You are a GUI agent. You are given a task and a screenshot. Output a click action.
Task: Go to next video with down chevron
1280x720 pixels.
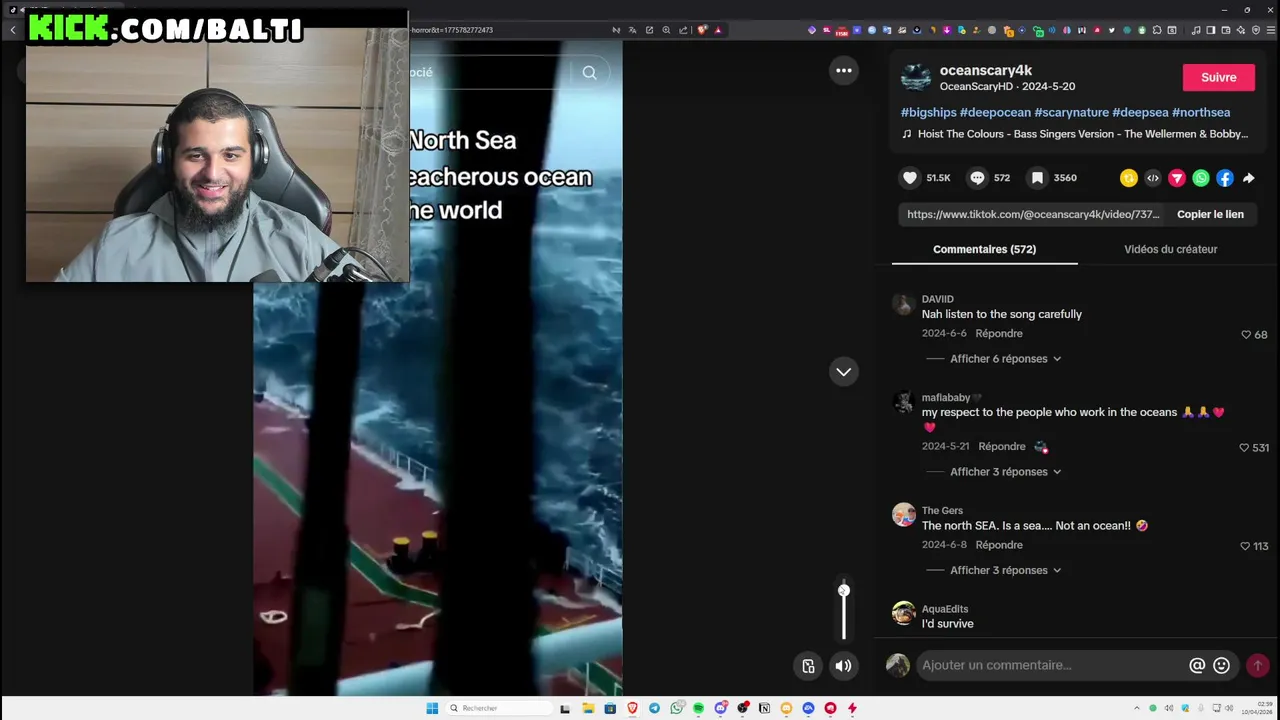(844, 371)
